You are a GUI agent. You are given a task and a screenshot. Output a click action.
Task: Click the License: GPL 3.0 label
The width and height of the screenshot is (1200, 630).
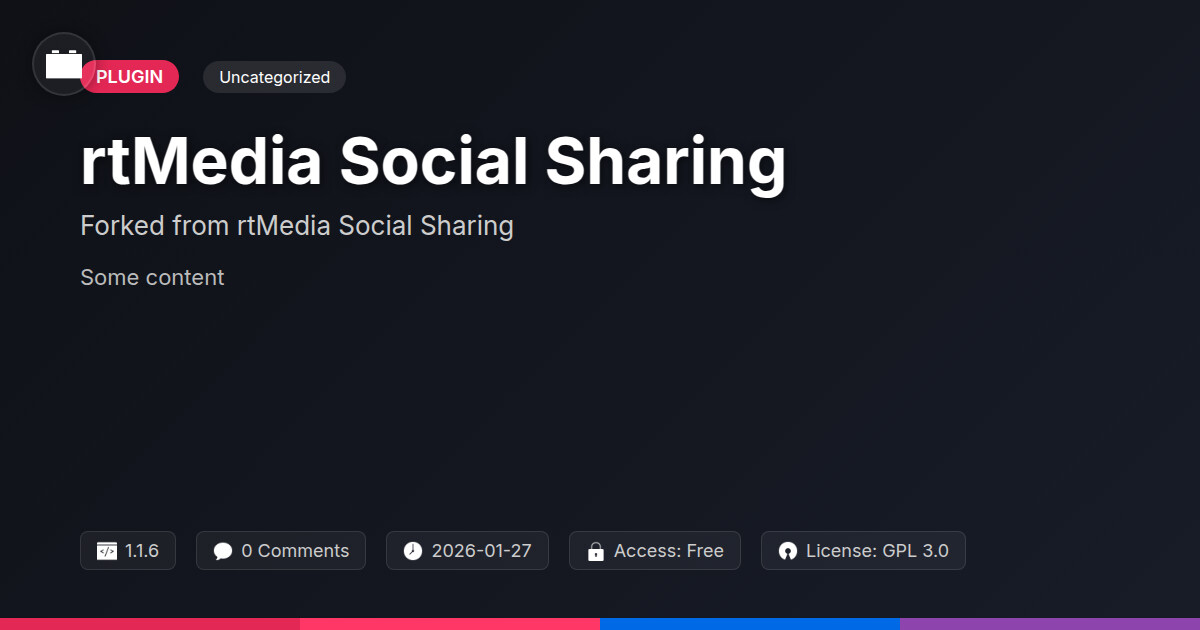tap(877, 551)
